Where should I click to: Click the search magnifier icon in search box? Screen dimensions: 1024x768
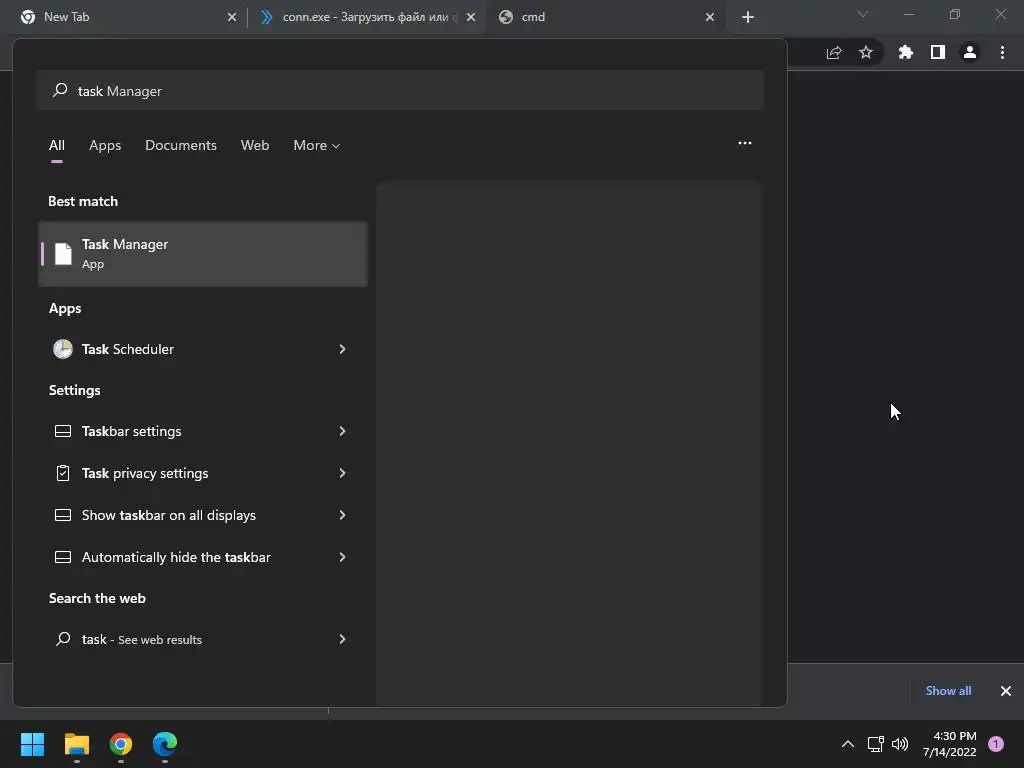[x=60, y=90]
